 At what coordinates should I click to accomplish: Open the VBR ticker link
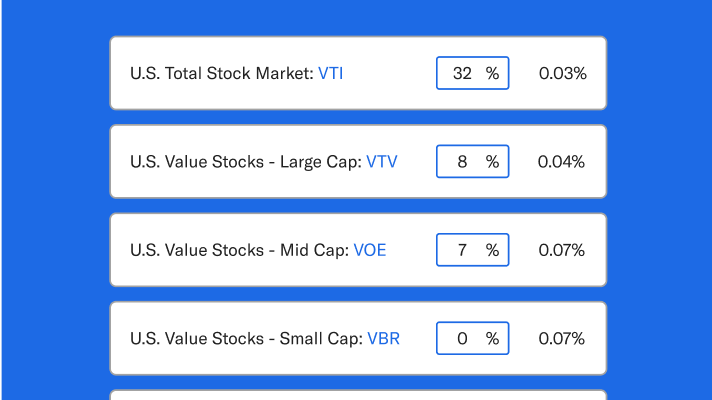pos(383,338)
